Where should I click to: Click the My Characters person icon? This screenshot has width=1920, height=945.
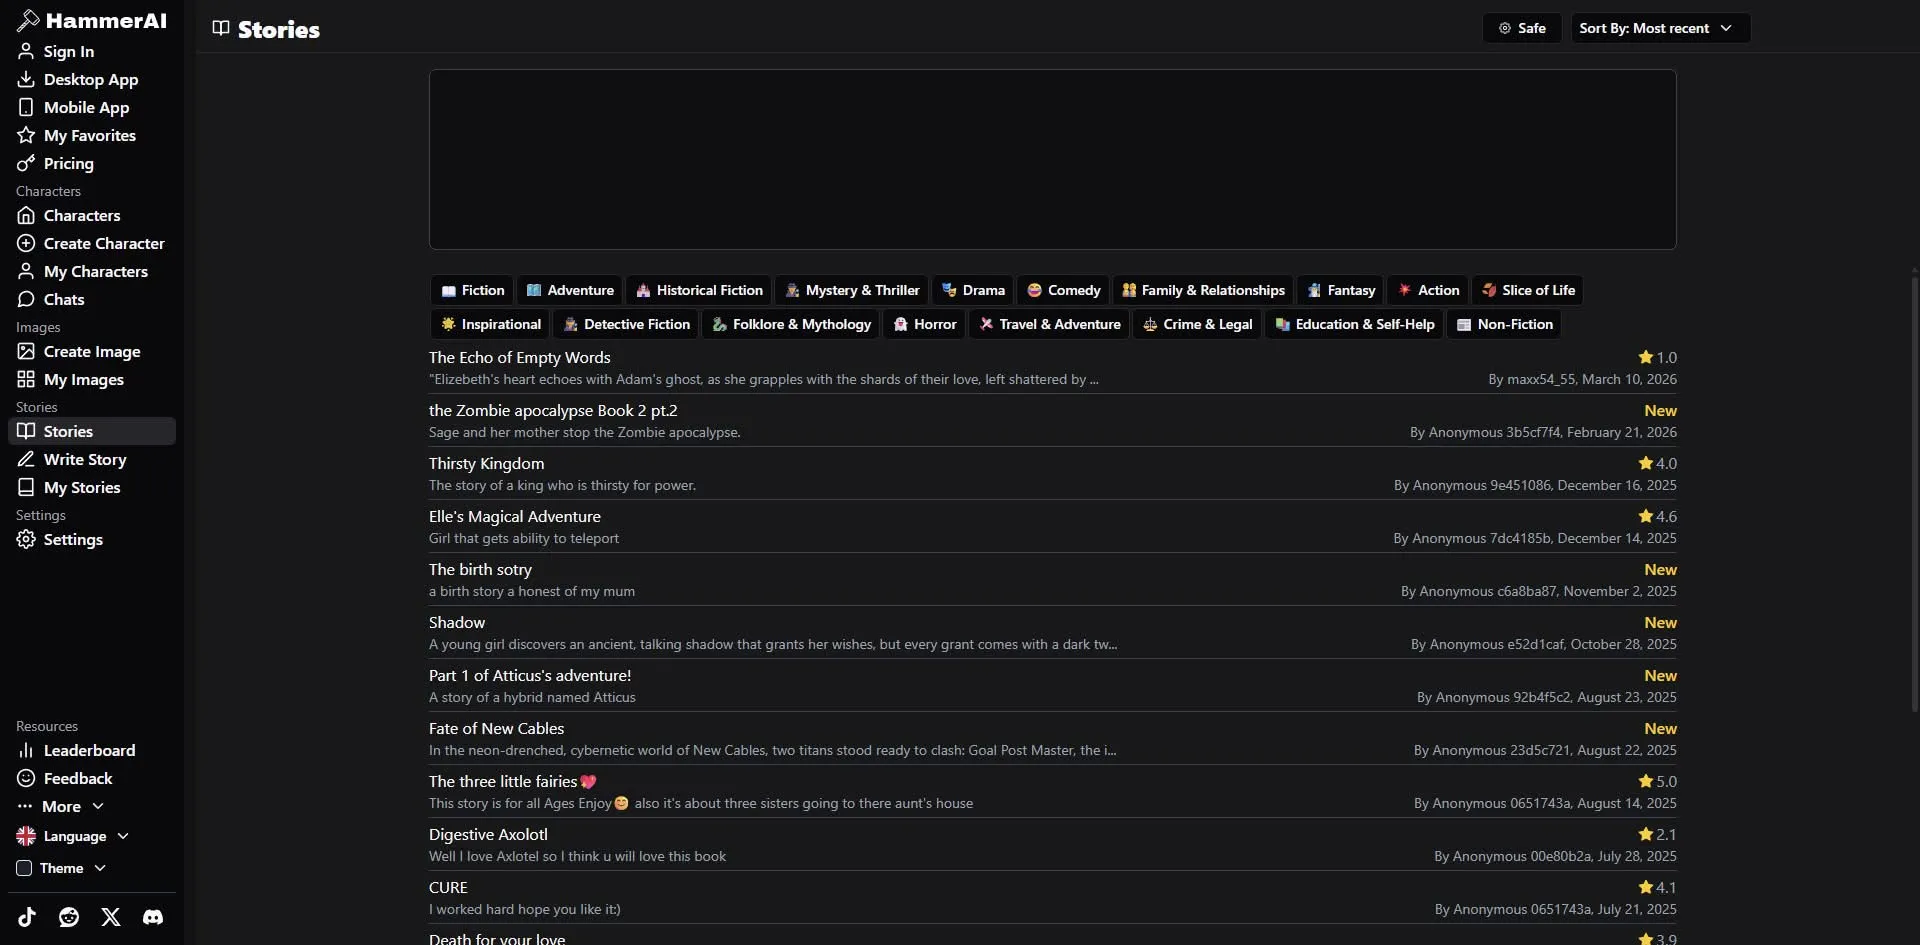[x=26, y=271]
